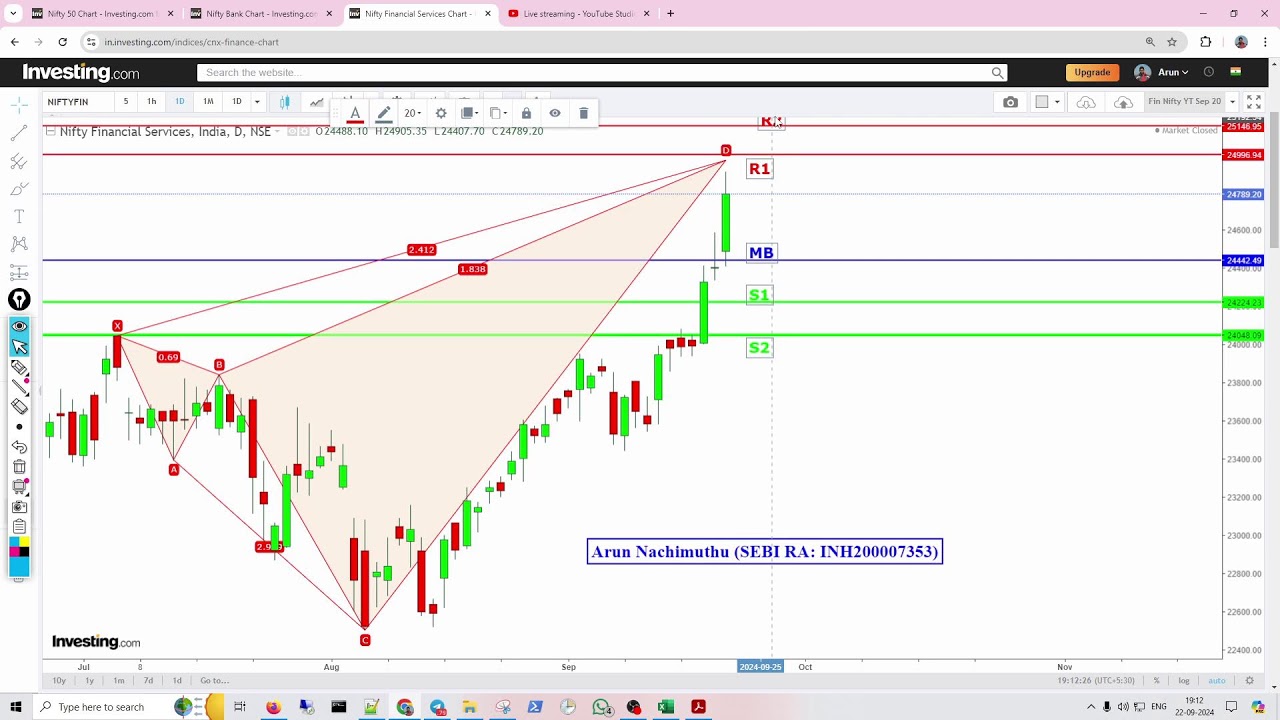This screenshot has height=720, width=1280.
Task: Open the India flag edition selector
Action: click(1235, 72)
